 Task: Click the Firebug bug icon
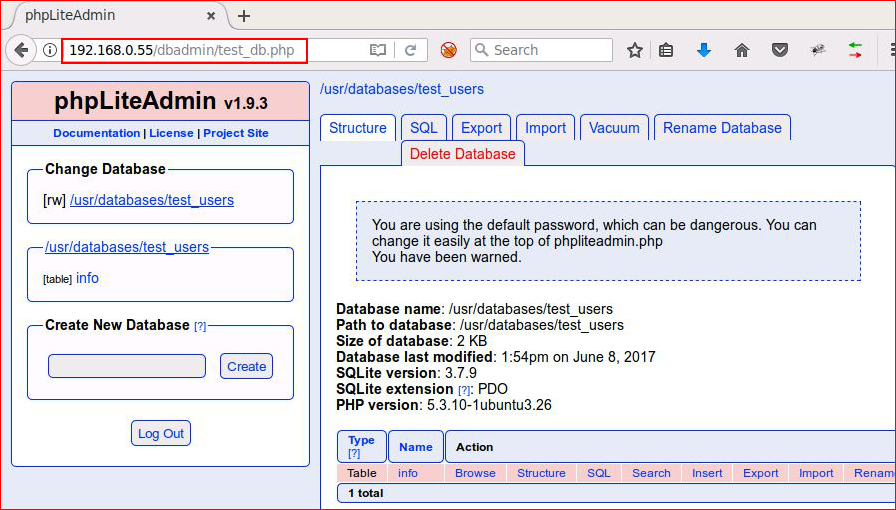coord(818,50)
